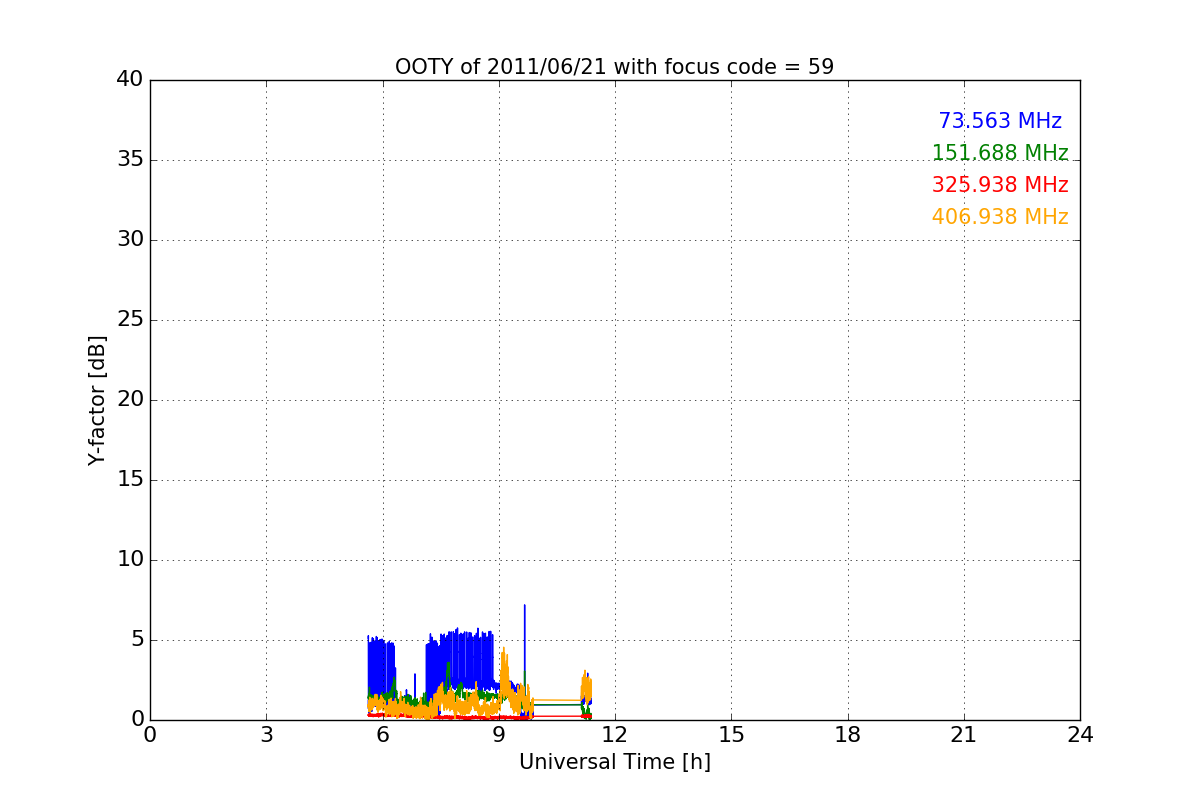Screen dimensions: 1200x800
Task: Click the y-axis tick label 20
Action: (x=130, y=400)
